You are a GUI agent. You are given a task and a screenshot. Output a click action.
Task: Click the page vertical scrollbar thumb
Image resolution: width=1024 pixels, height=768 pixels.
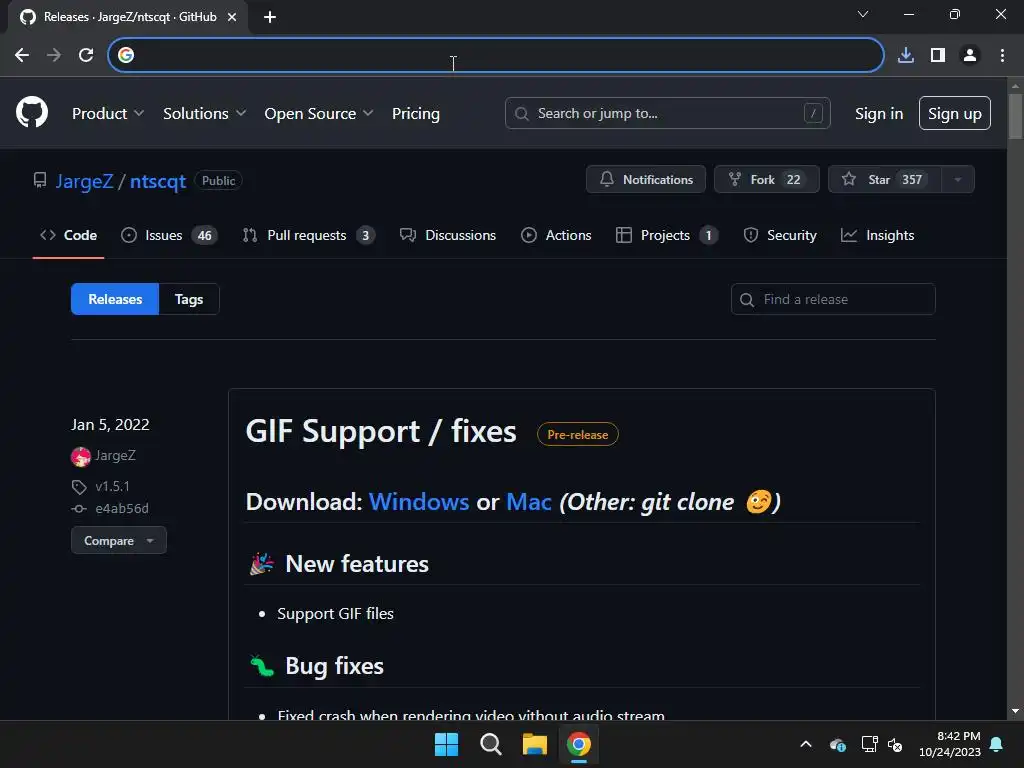pos(1015,116)
